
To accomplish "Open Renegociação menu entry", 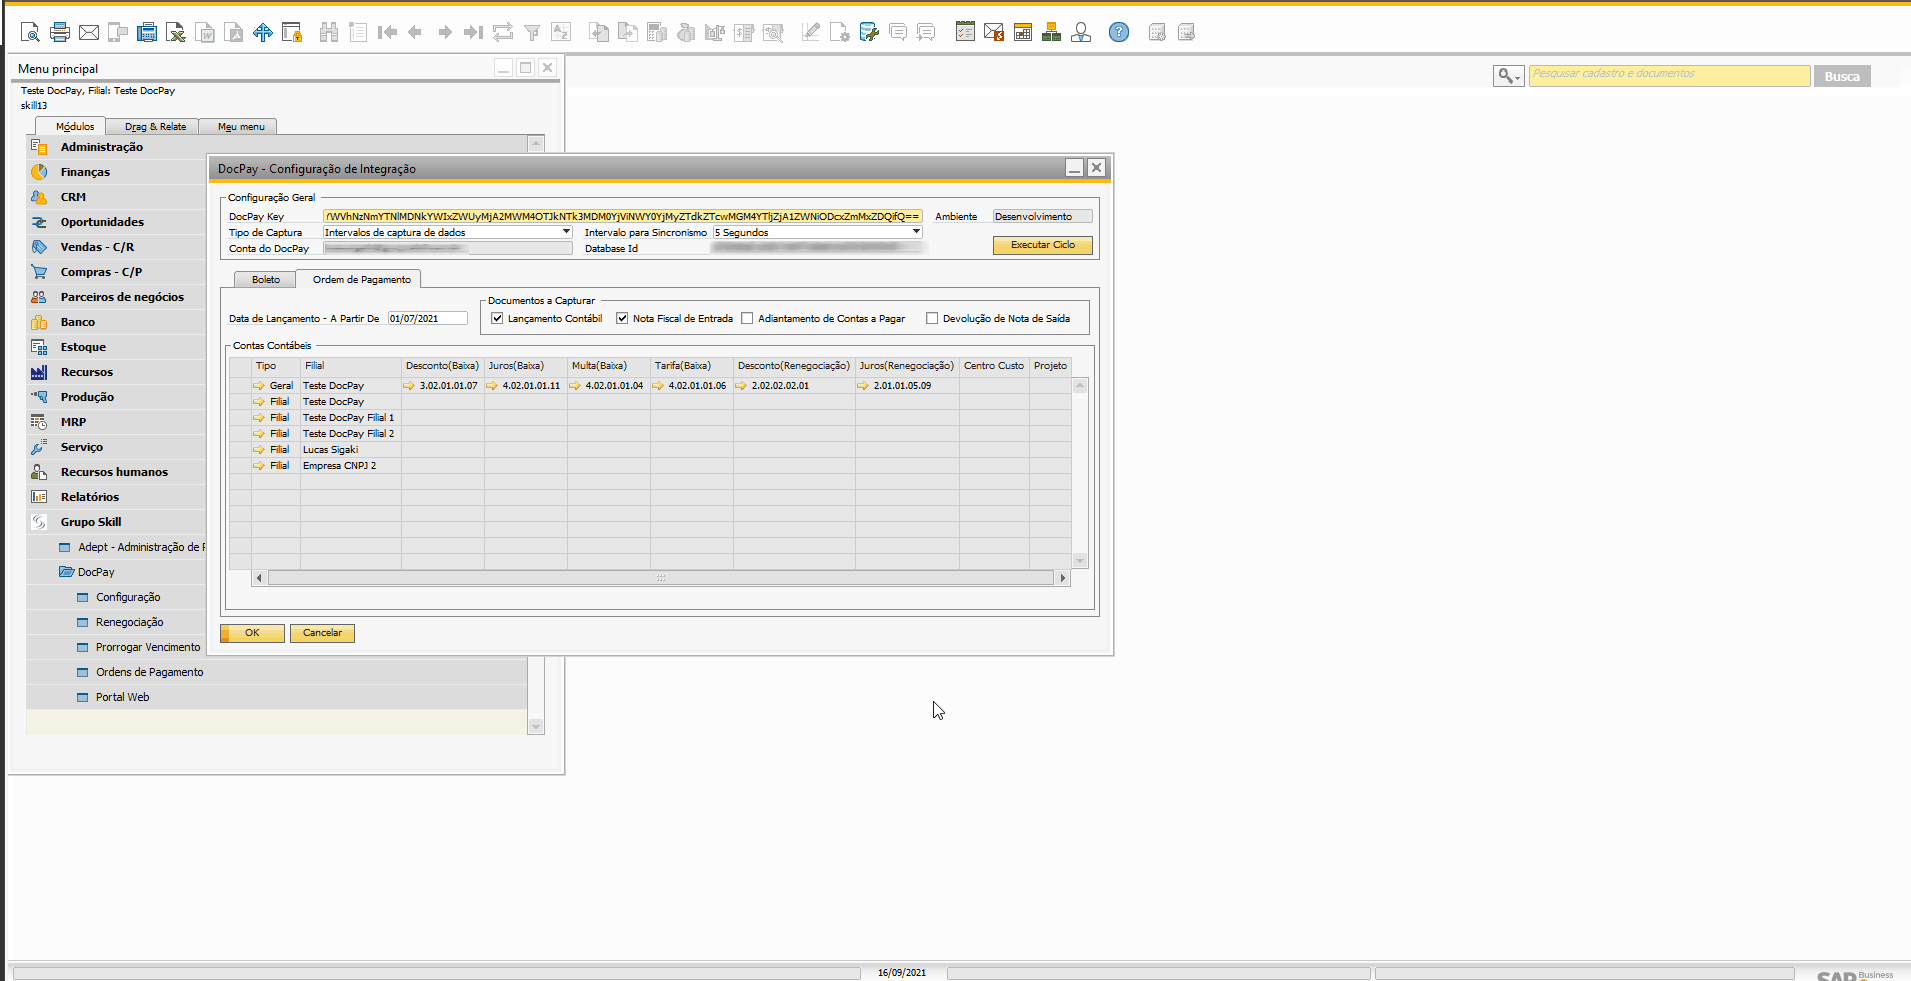I will (130, 622).
